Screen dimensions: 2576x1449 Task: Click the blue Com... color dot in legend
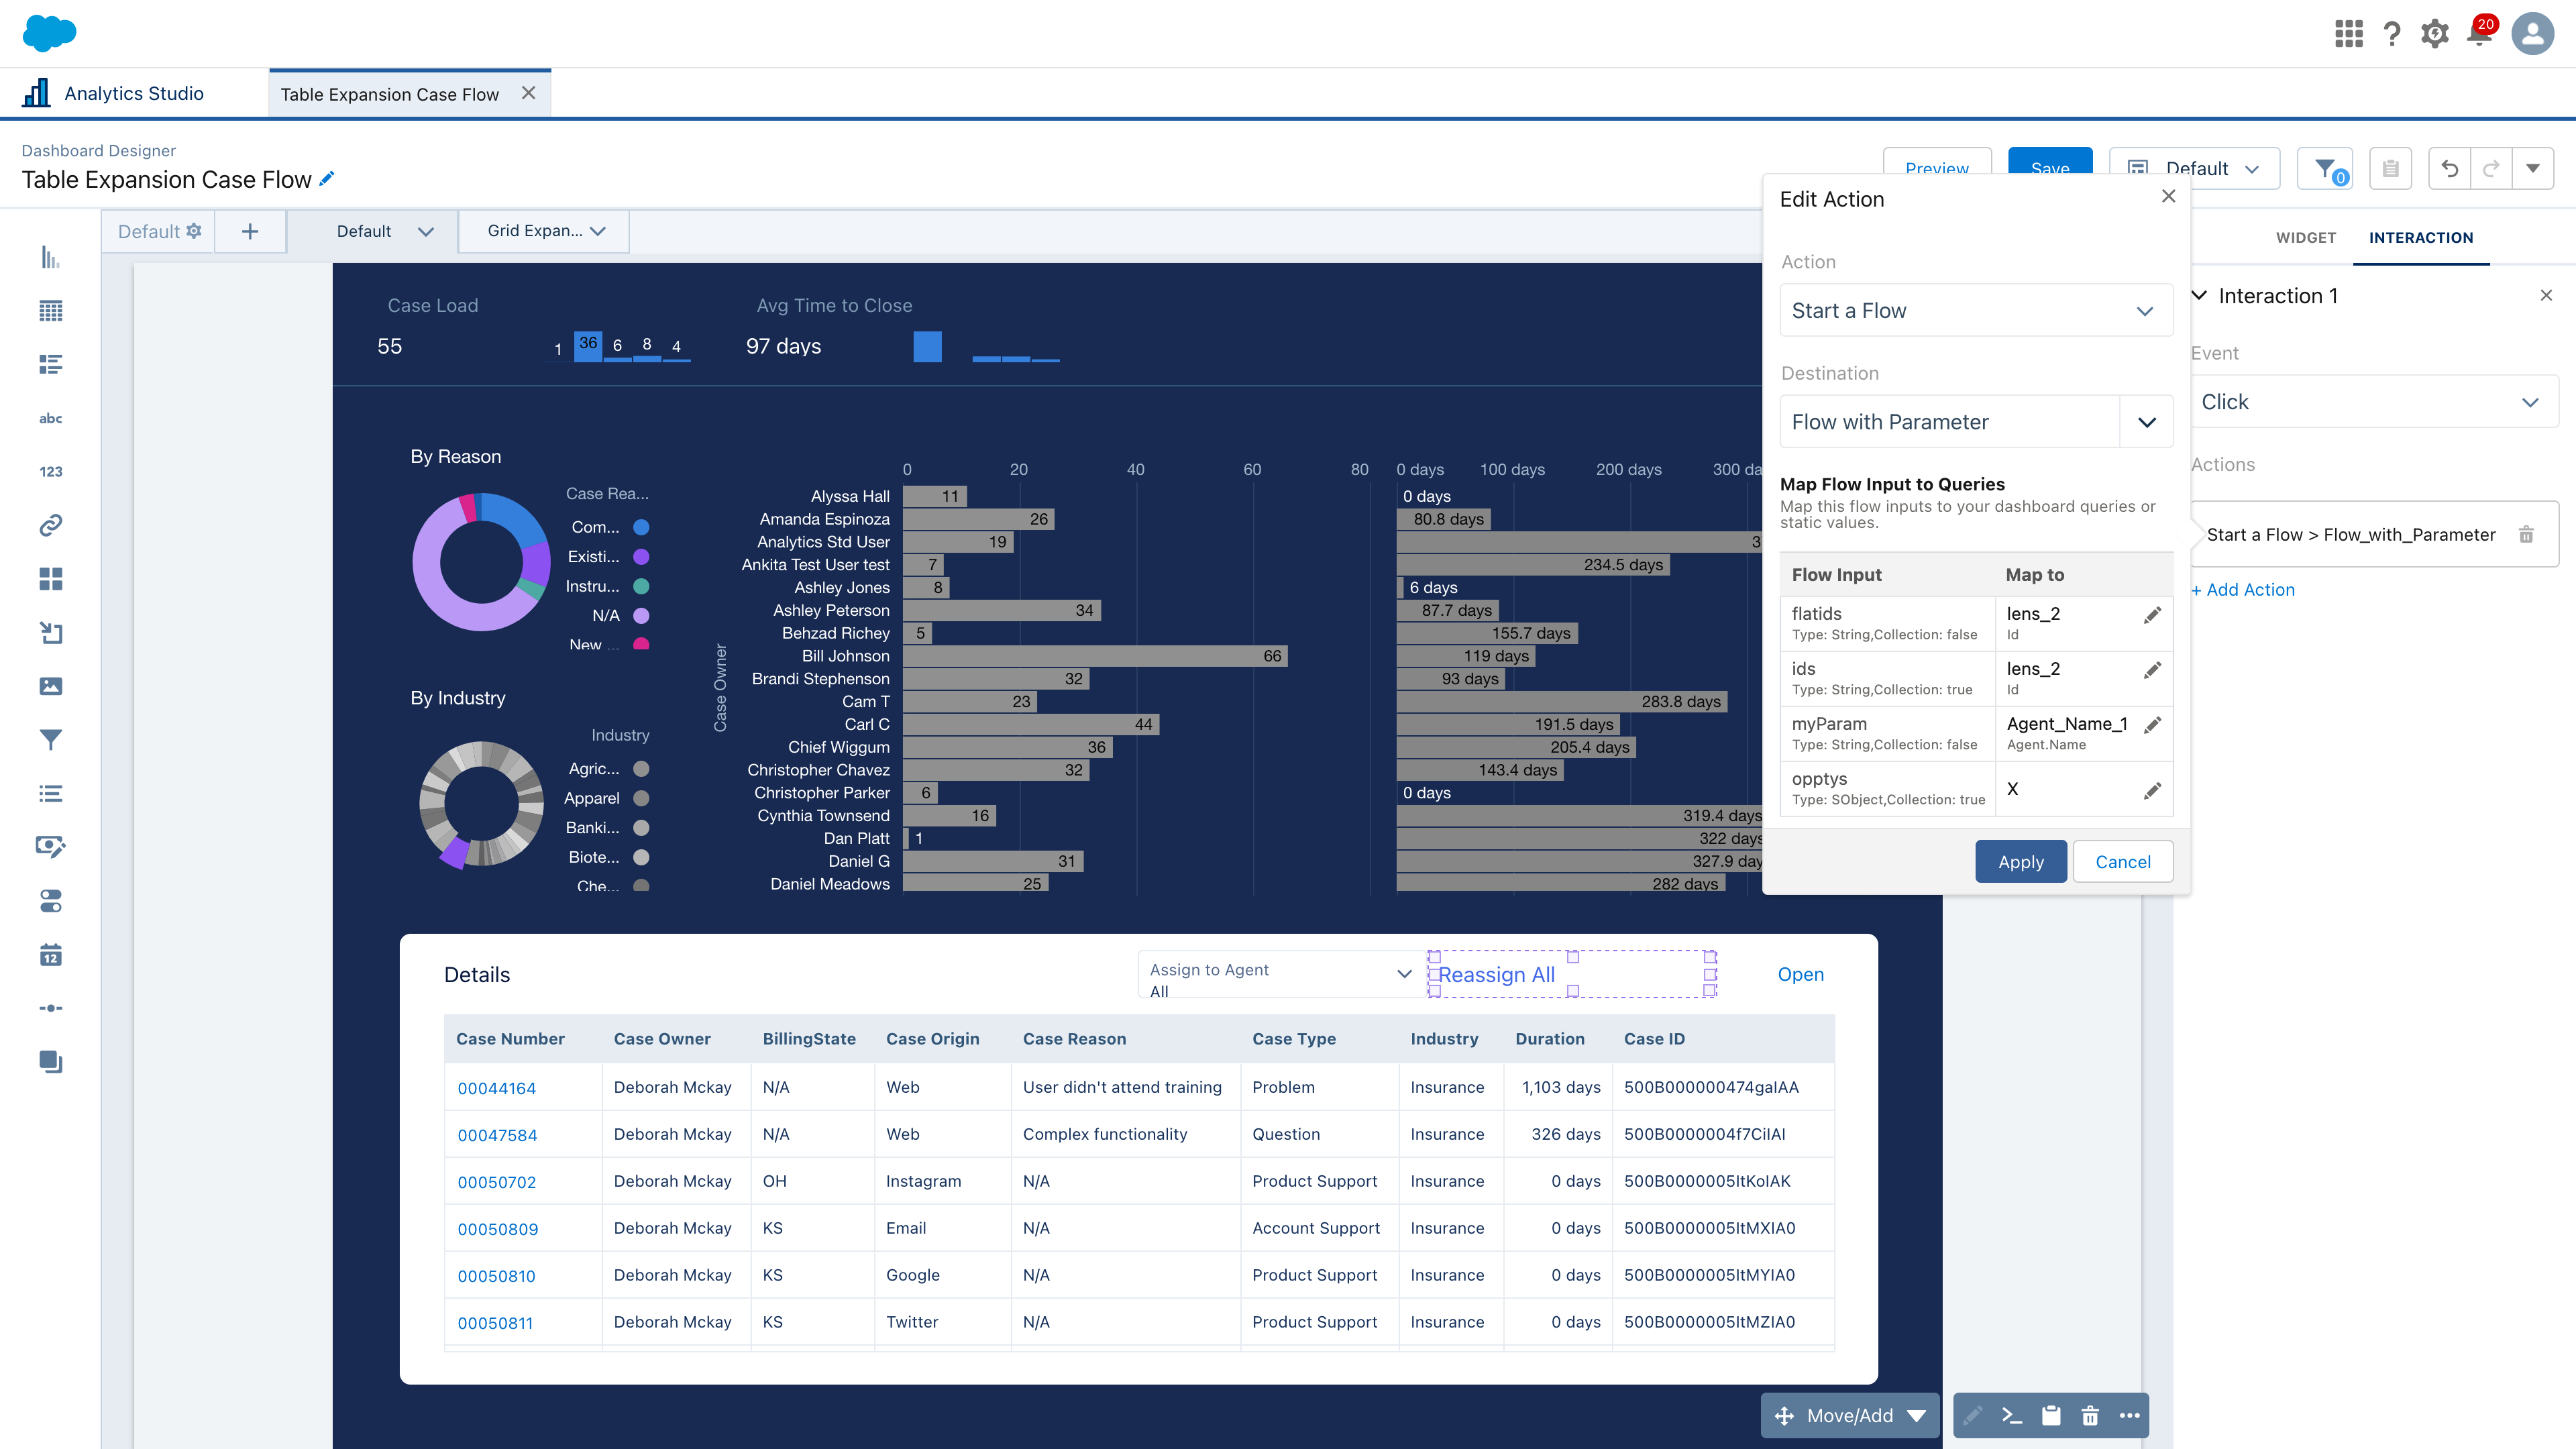(642, 527)
